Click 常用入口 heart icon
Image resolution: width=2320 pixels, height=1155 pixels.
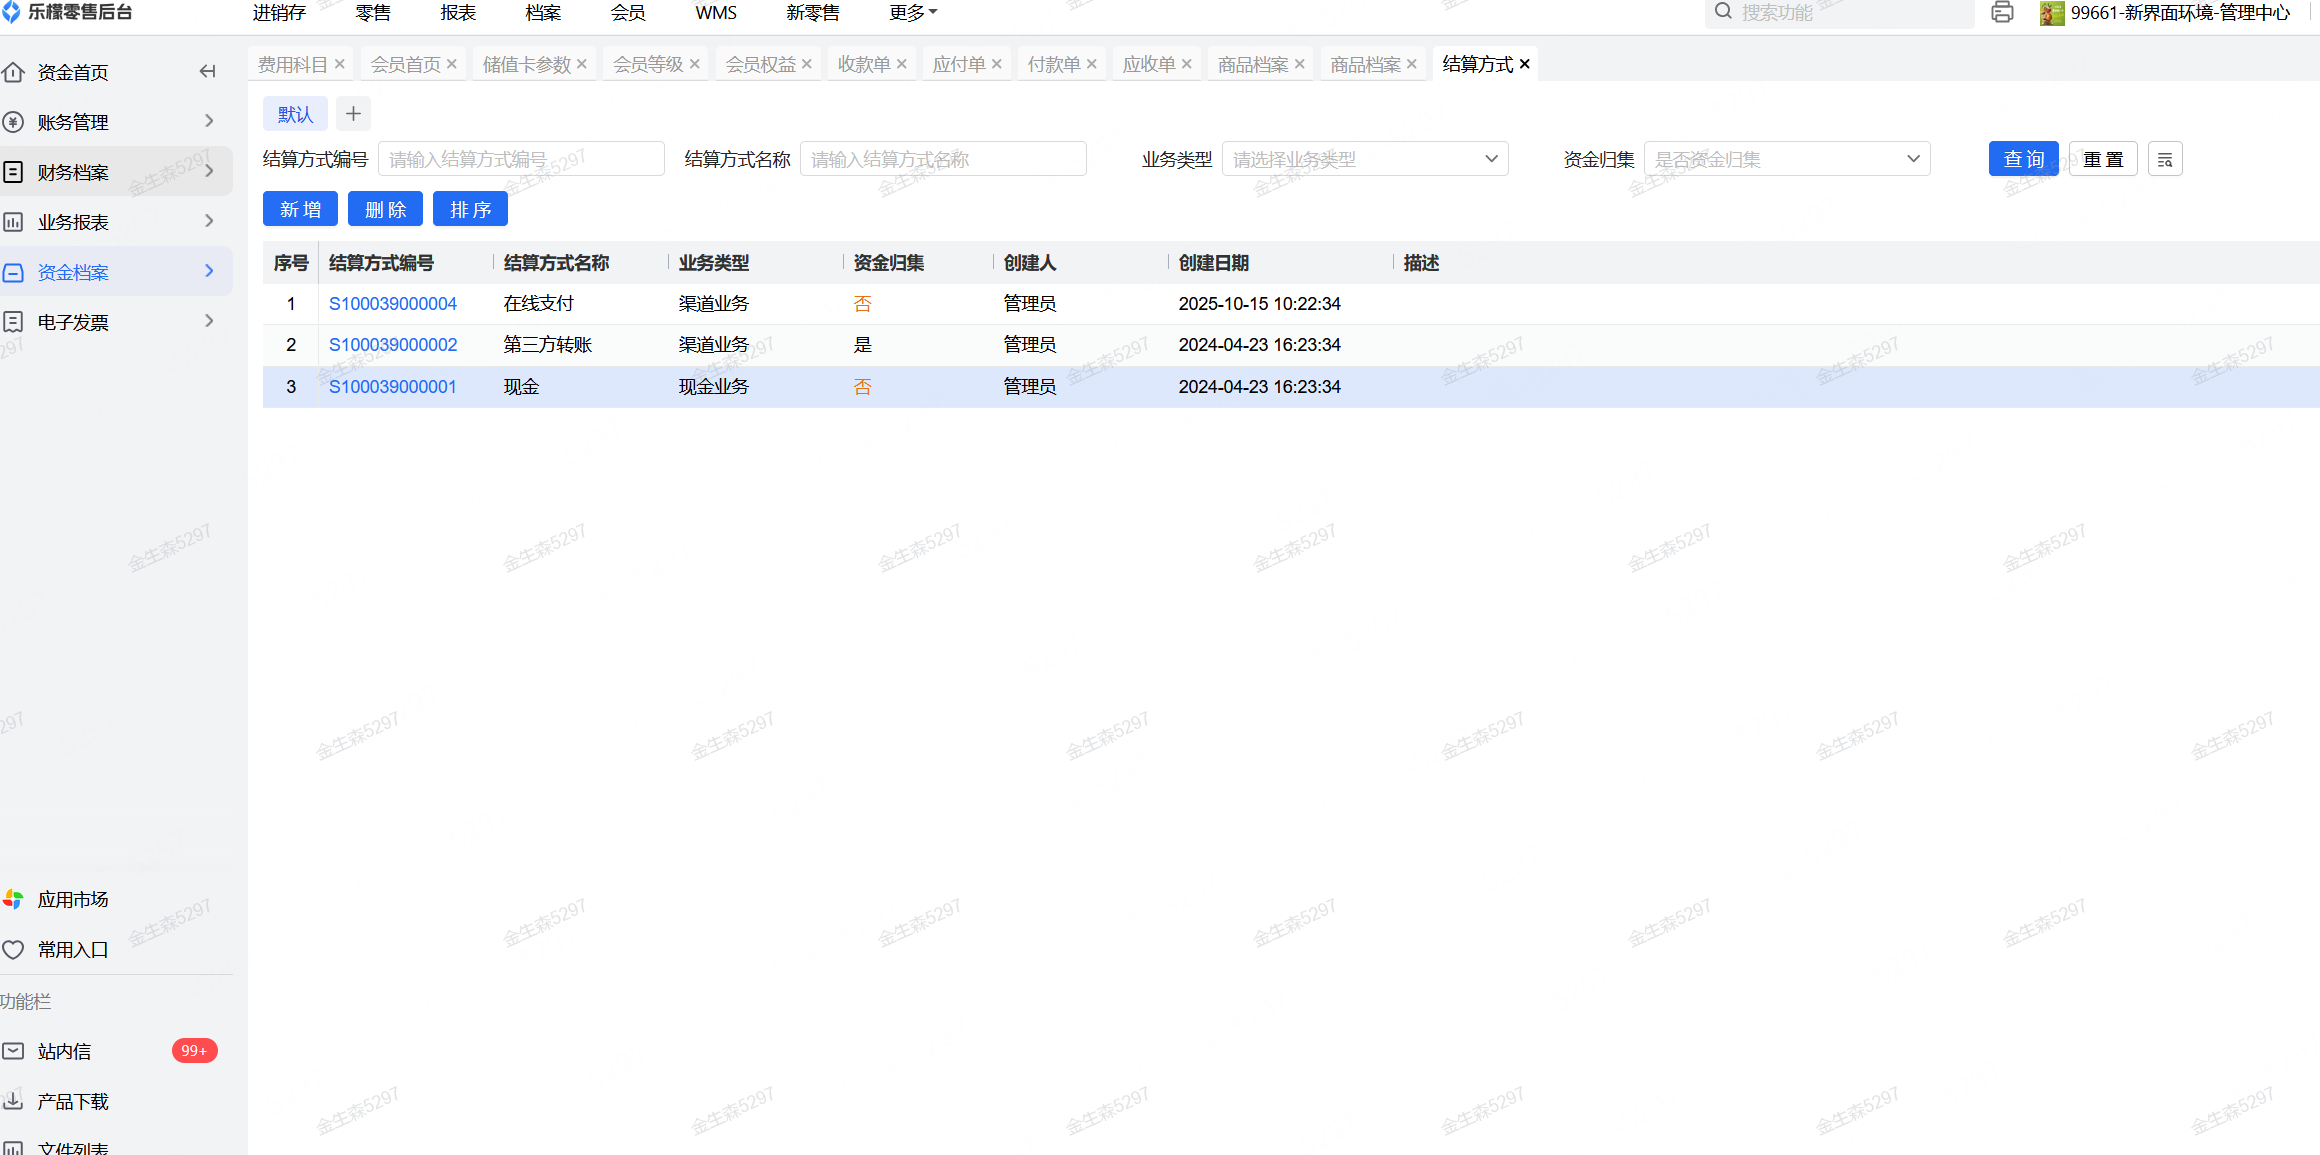coord(13,950)
